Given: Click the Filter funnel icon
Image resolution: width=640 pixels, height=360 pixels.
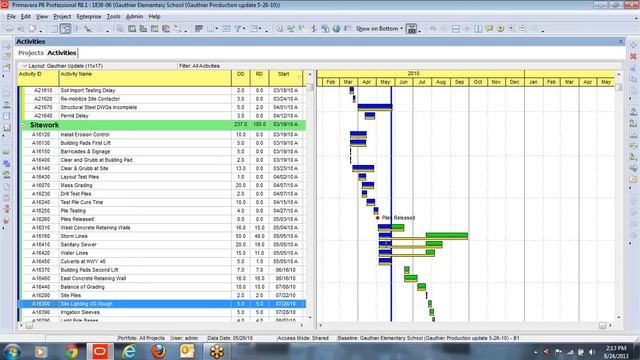Looking at the screenshot, I should [x=237, y=29].
